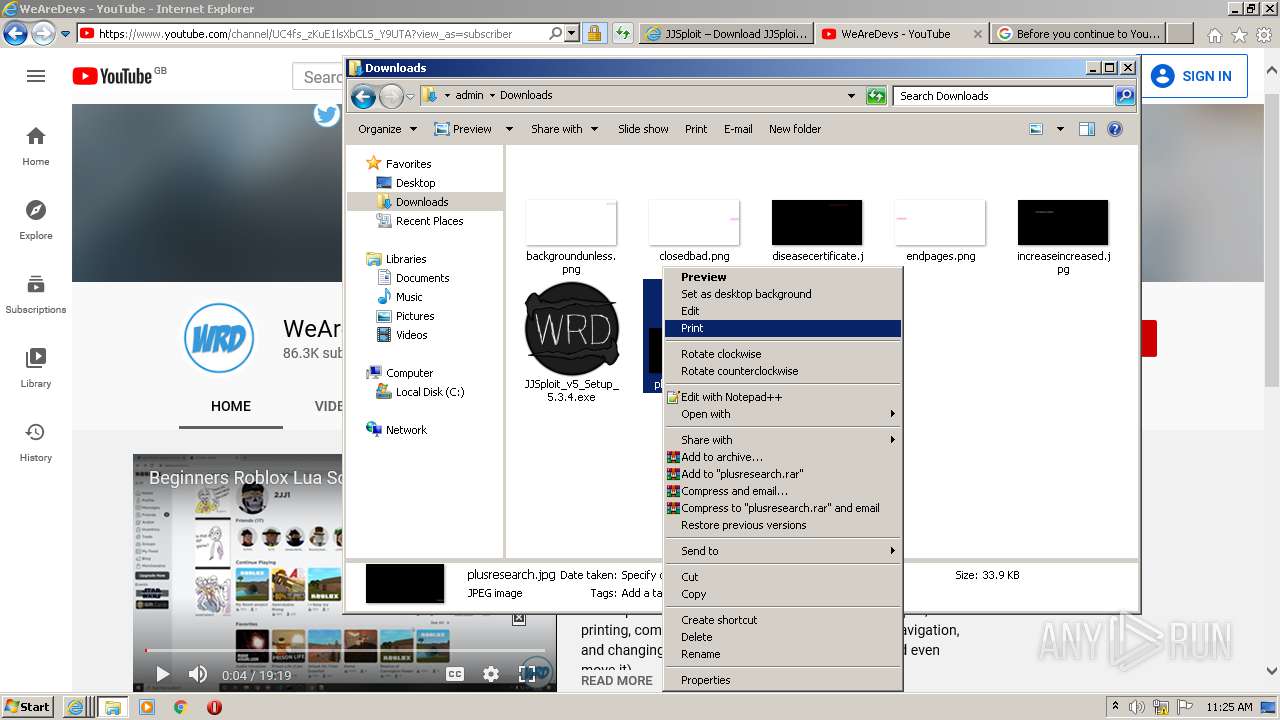Select Edit with Notepad++
This screenshot has width=1280, height=720.
[783, 397]
